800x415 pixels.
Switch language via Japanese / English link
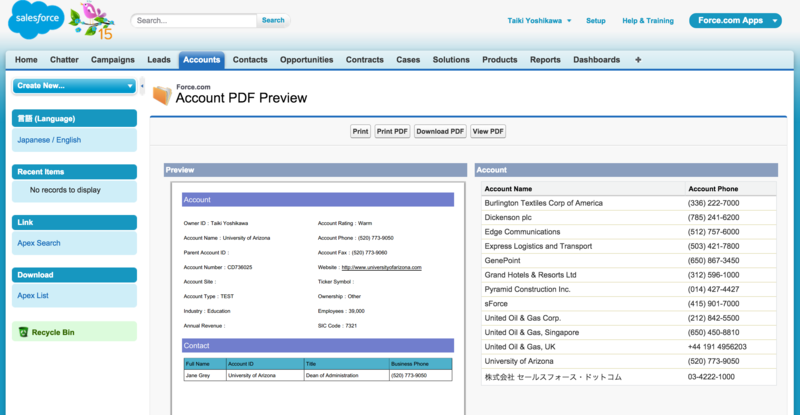pyautogui.click(x=49, y=140)
